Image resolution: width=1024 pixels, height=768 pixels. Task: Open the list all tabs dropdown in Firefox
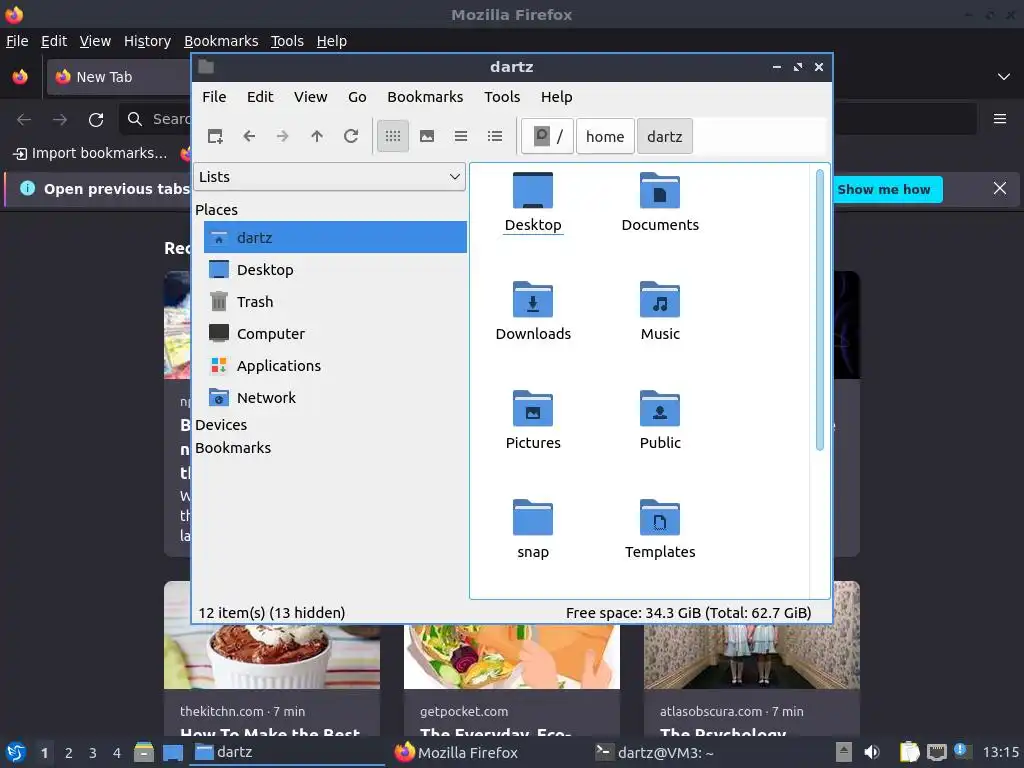tap(1004, 77)
